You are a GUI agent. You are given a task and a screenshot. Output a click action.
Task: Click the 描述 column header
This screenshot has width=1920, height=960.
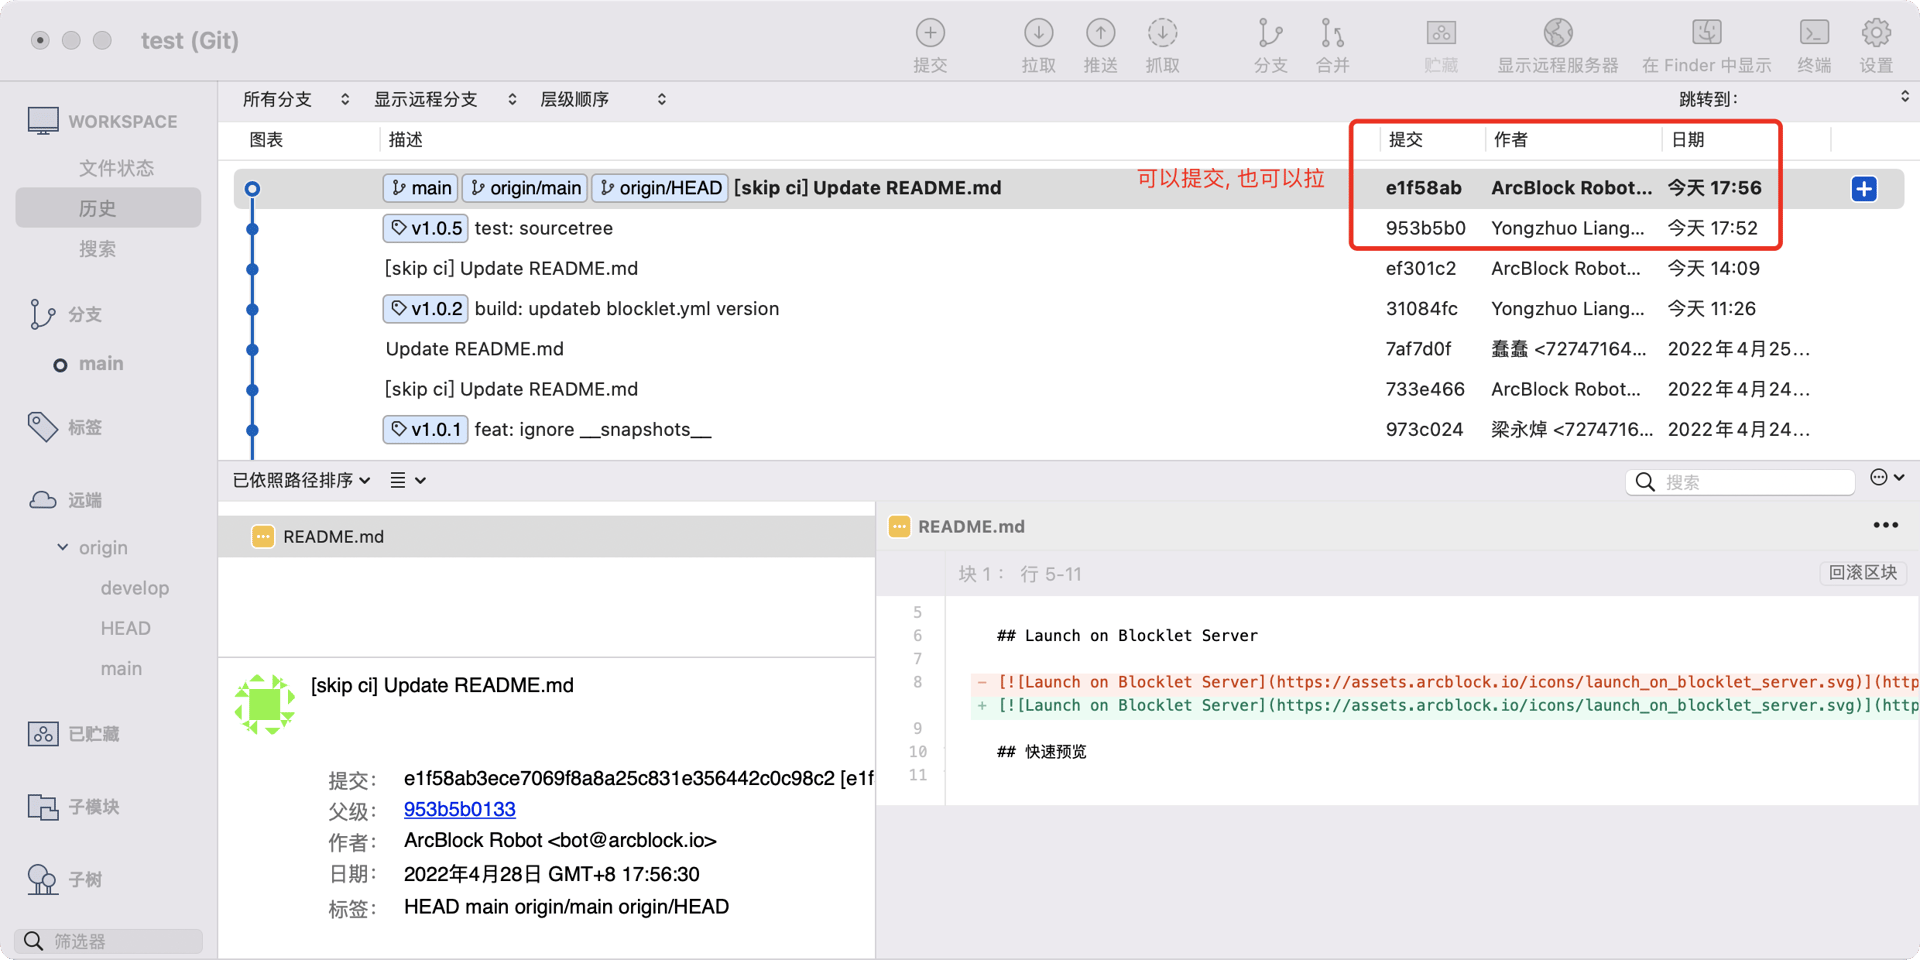pyautogui.click(x=406, y=140)
